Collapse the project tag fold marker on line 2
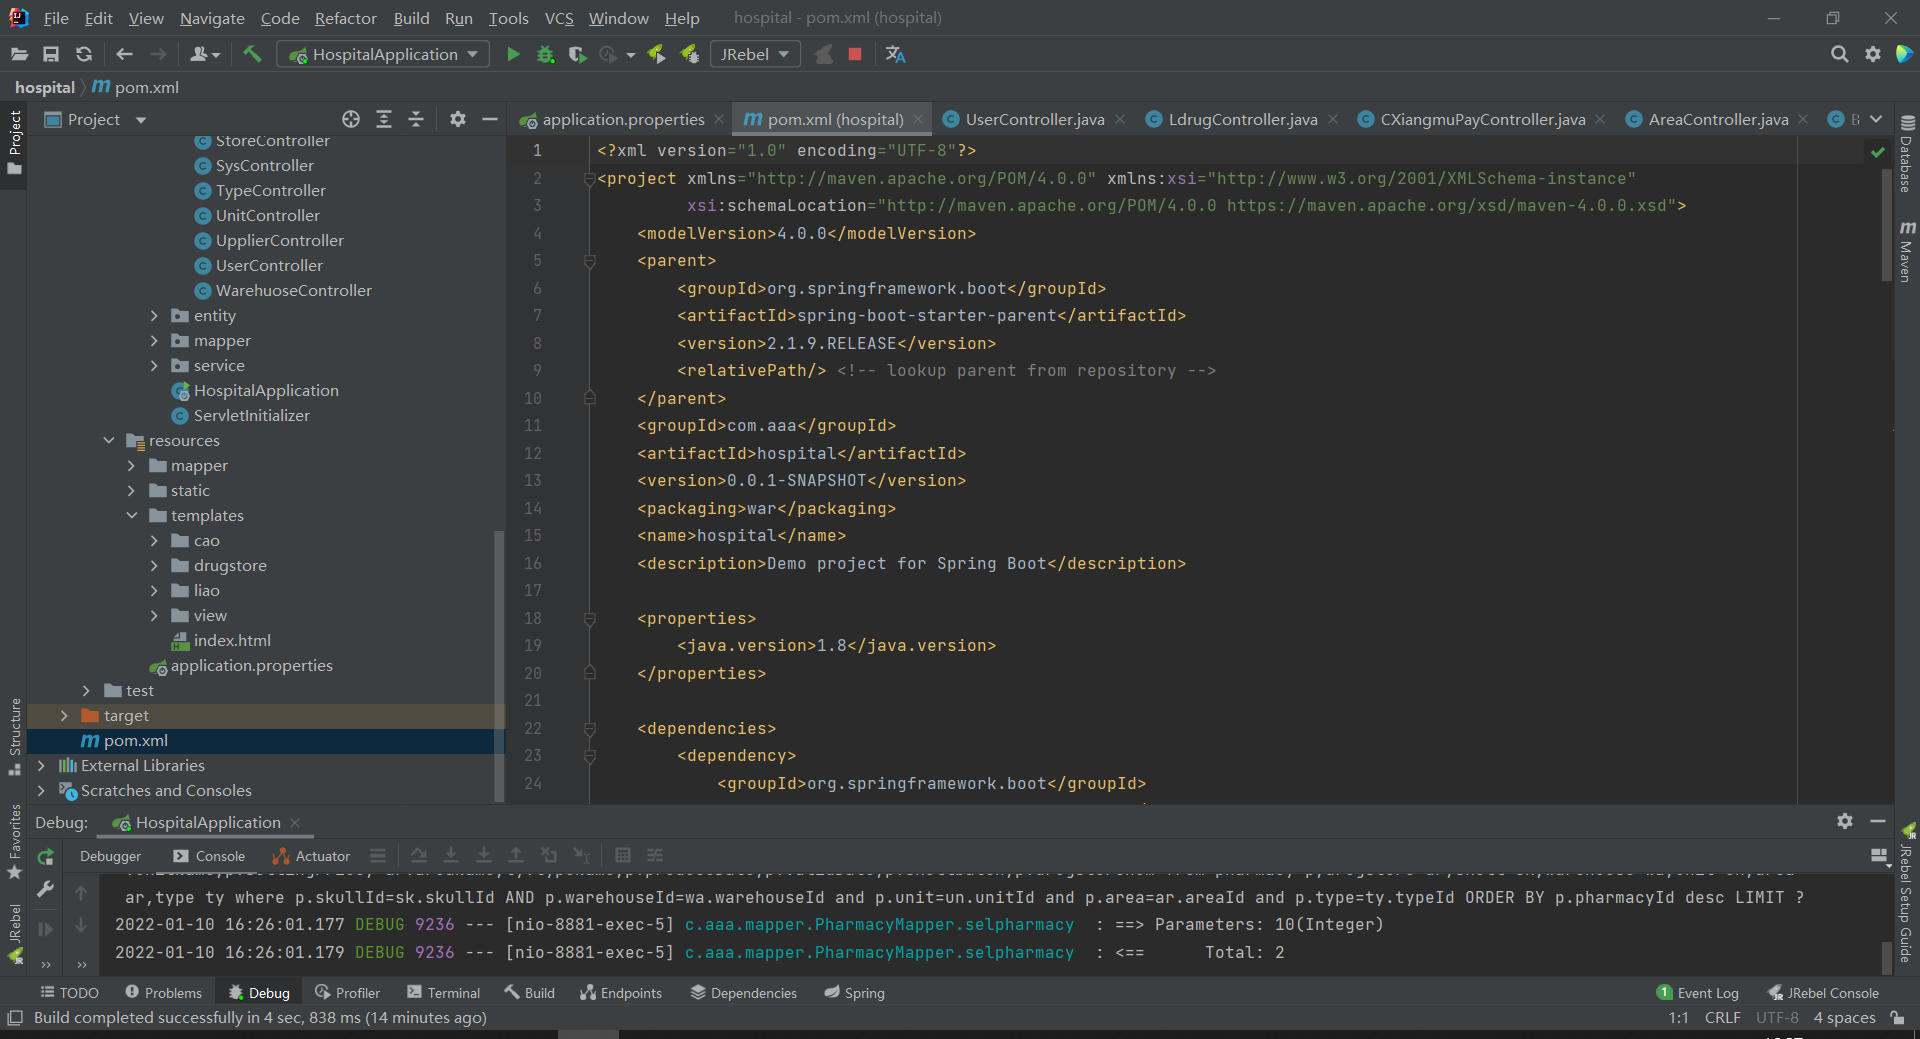1920x1039 pixels. (x=590, y=179)
